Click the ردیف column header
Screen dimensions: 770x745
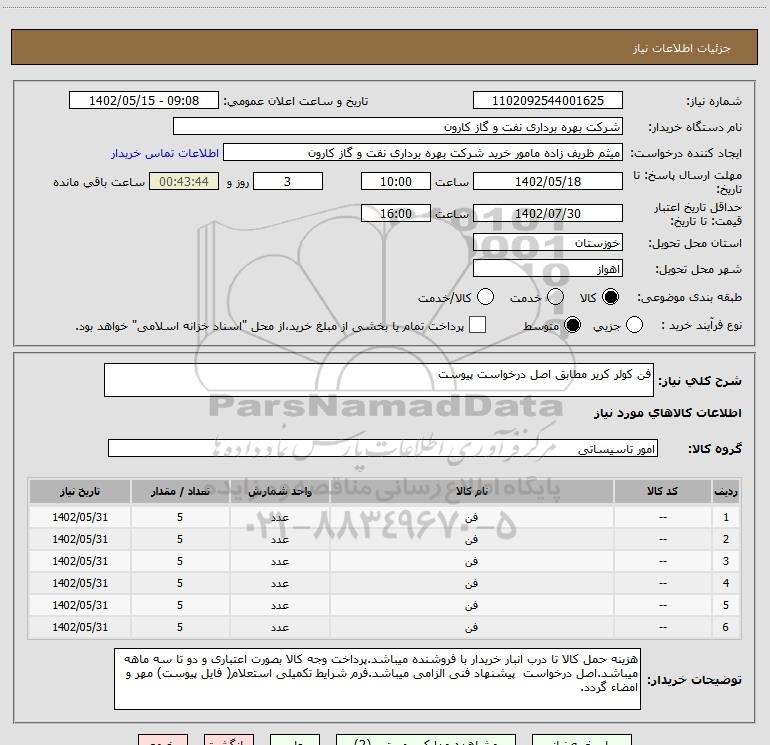[726, 491]
